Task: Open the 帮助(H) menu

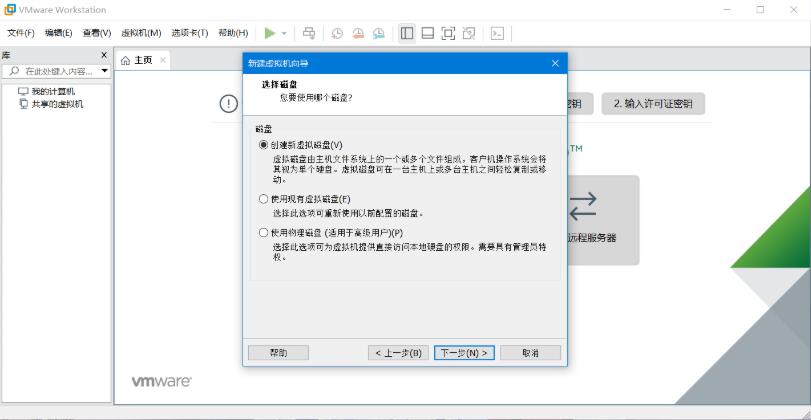Action: (x=233, y=33)
